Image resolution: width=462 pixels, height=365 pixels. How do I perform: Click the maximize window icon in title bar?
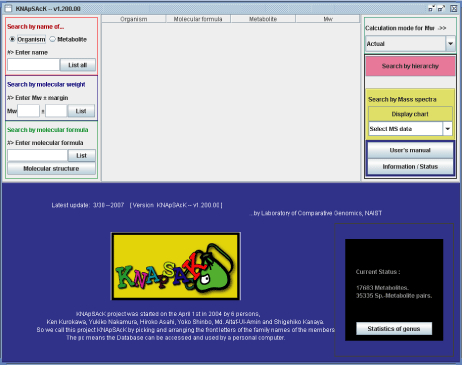[442, 9]
